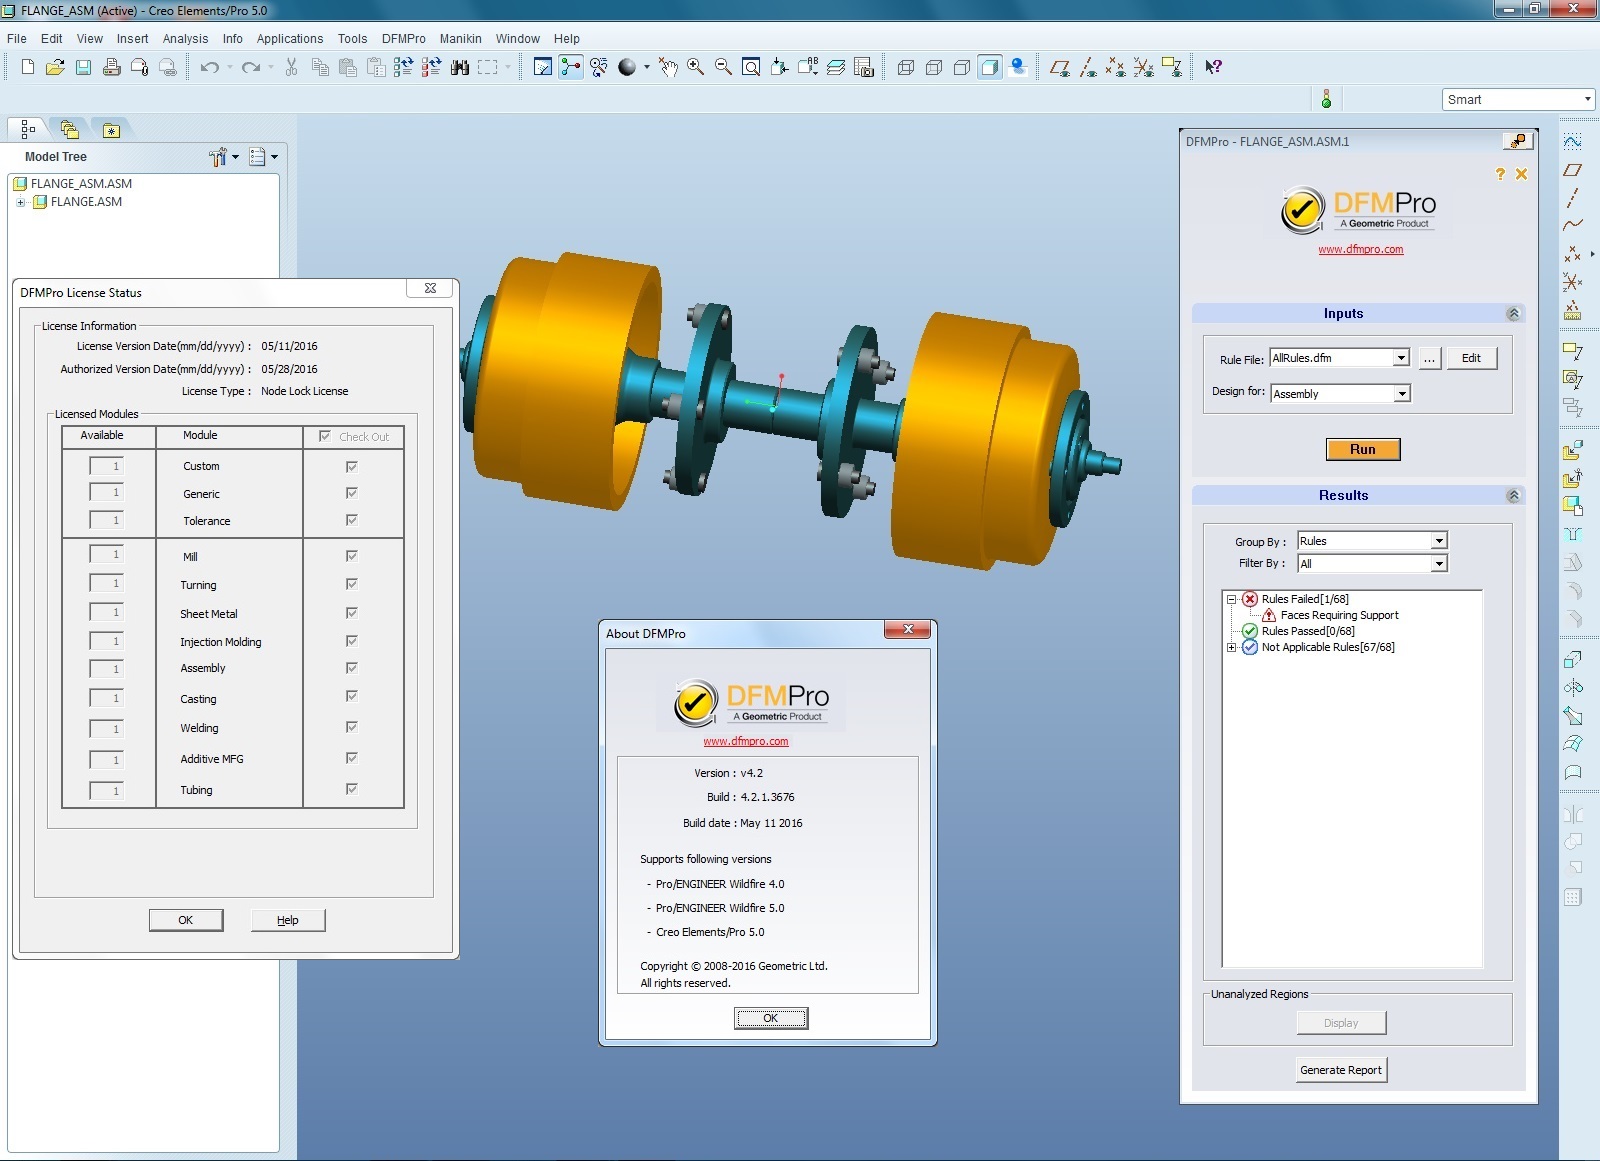The image size is (1600, 1161).
Task: Open the Help menu
Action: pos(567,39)
